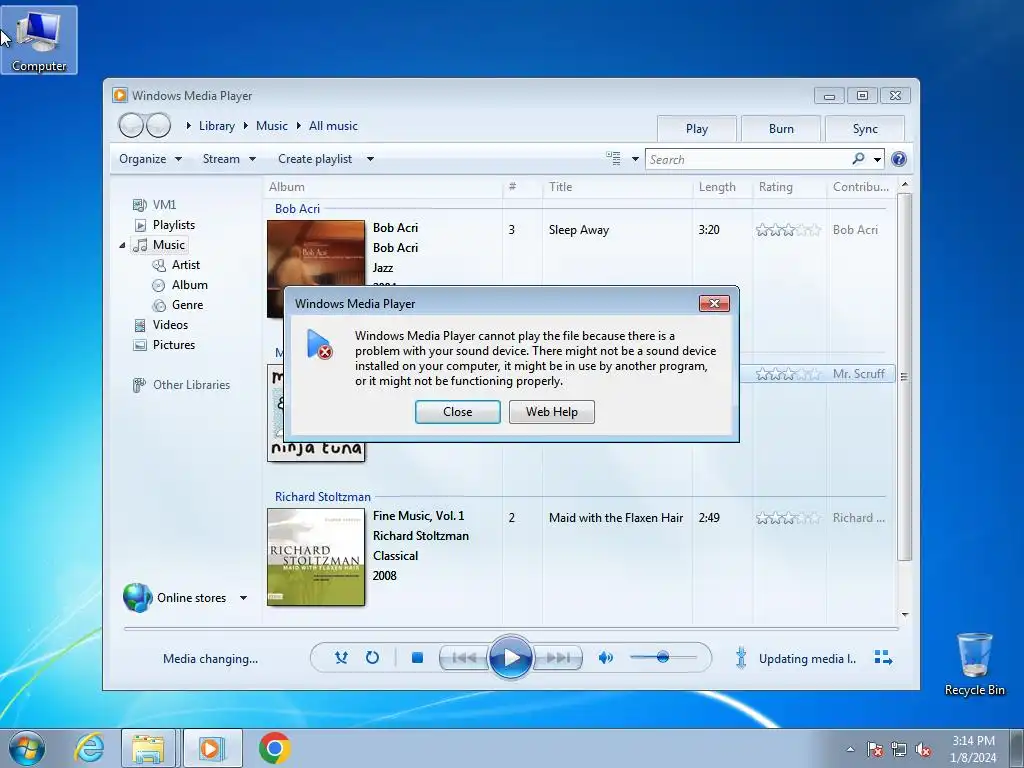The height and width of the screenshot is (768, 1024).
Task: Select Library in the breadcrumb
Action: coord(217,126)
